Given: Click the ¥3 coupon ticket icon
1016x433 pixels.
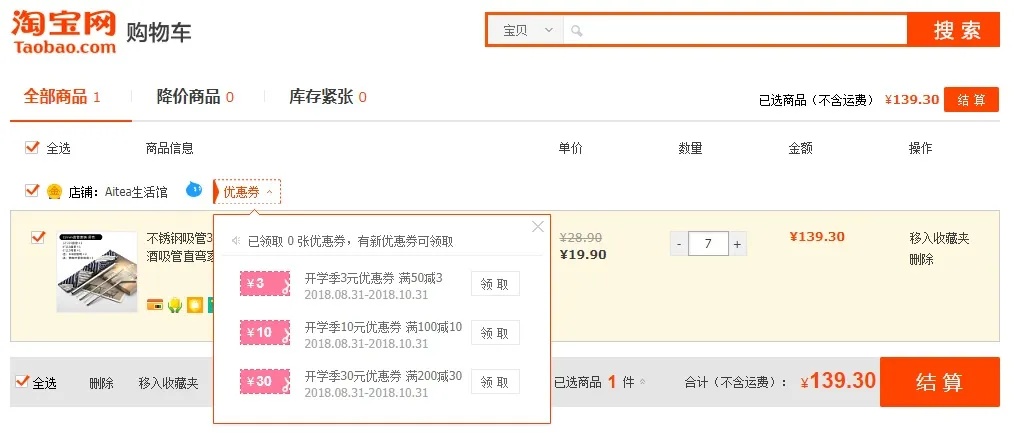Looking at the screenshot, I should click(265, 284).
